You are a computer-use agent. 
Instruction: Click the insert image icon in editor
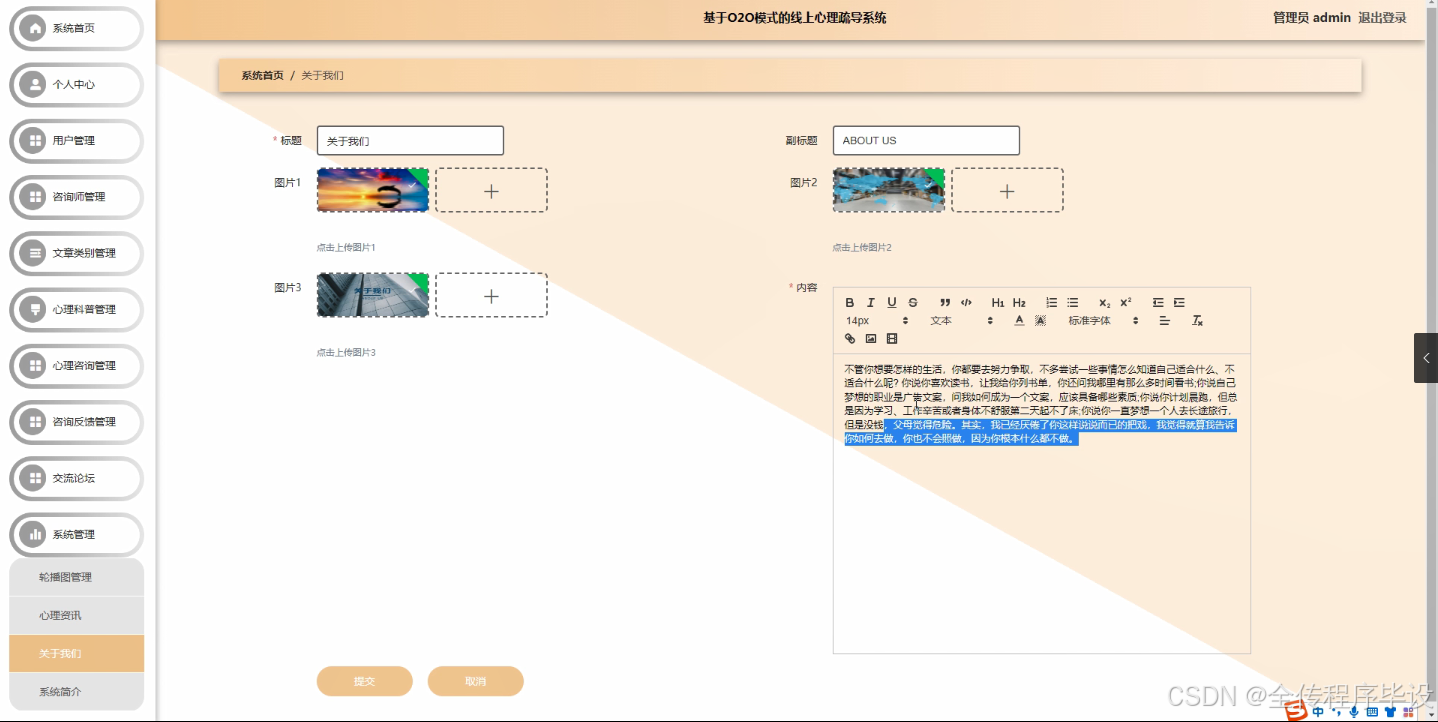pos(870,338)
